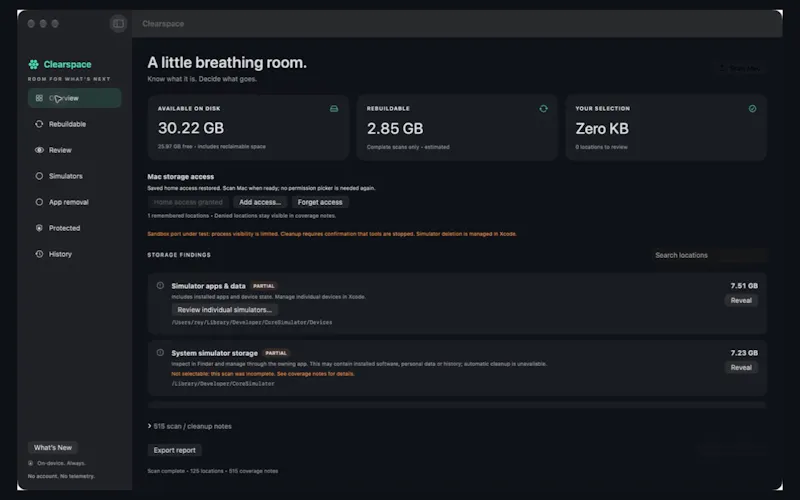Image resolution: width=800 pixels, height=500 pixels.
Task: Click Review individual simulators... button
Action: (224, 310)
